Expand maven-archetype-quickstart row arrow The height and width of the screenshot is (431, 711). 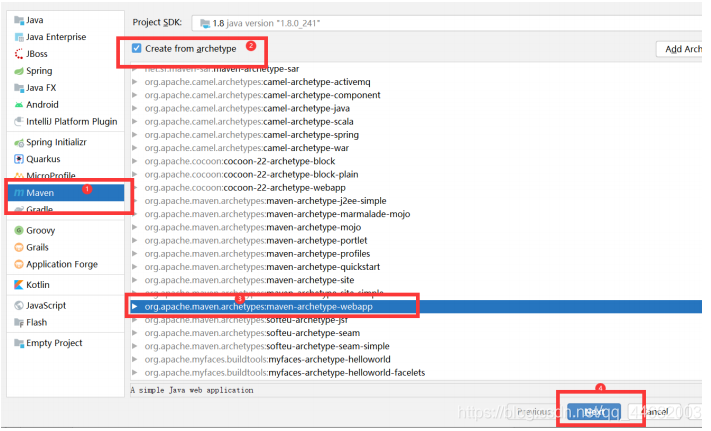[x=135, y=267]
